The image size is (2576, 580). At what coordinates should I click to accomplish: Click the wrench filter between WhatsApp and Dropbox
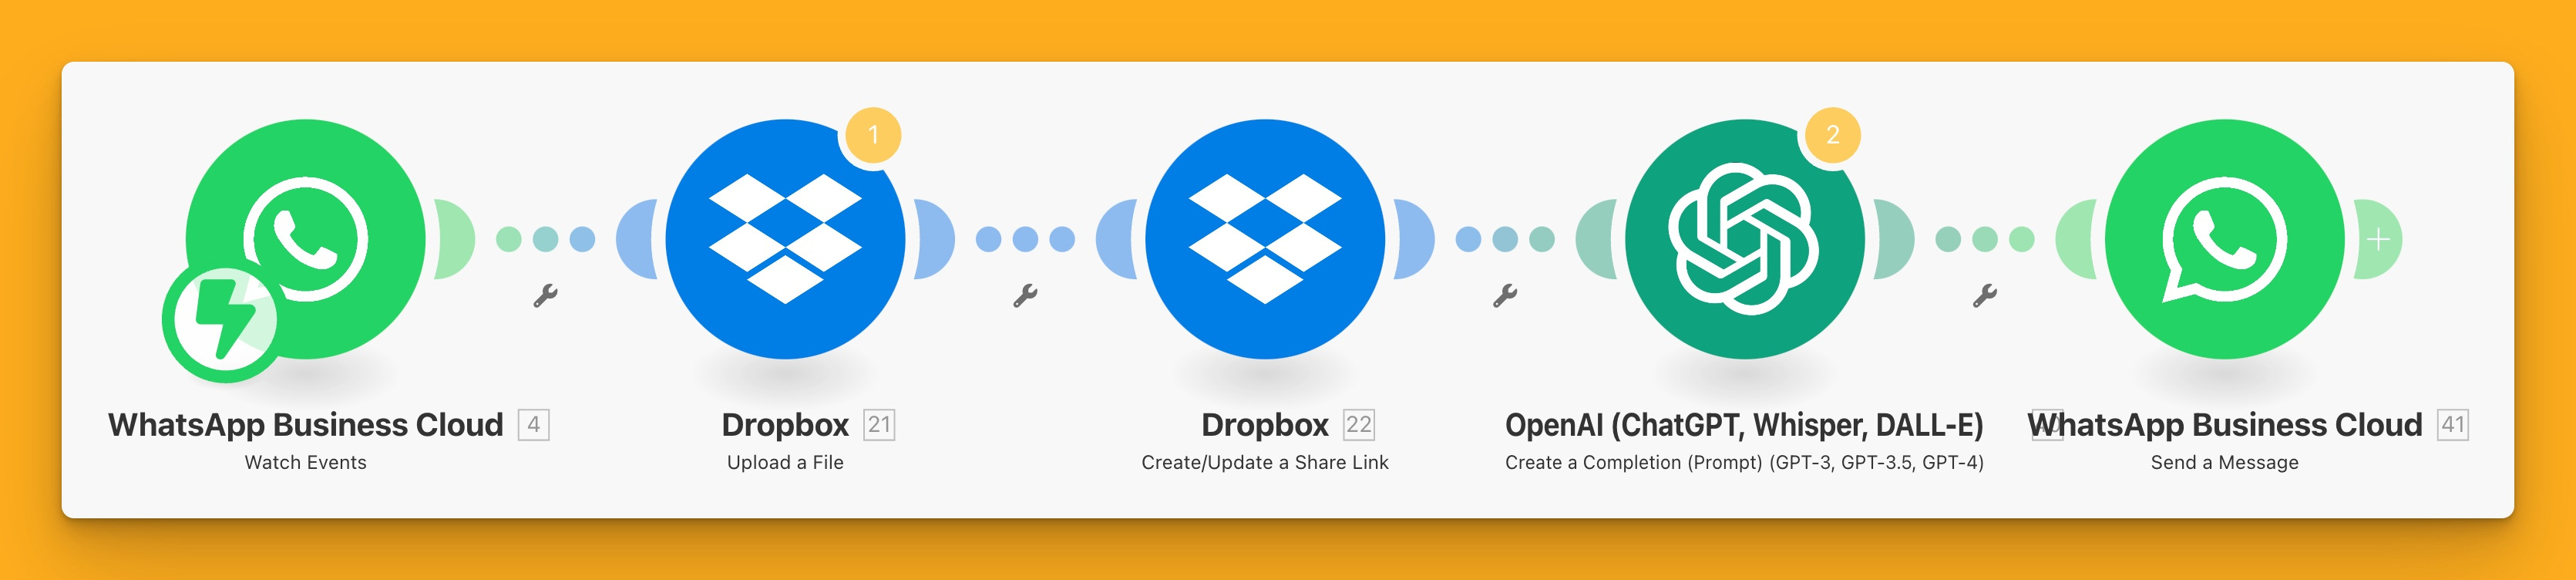(545, 295)
